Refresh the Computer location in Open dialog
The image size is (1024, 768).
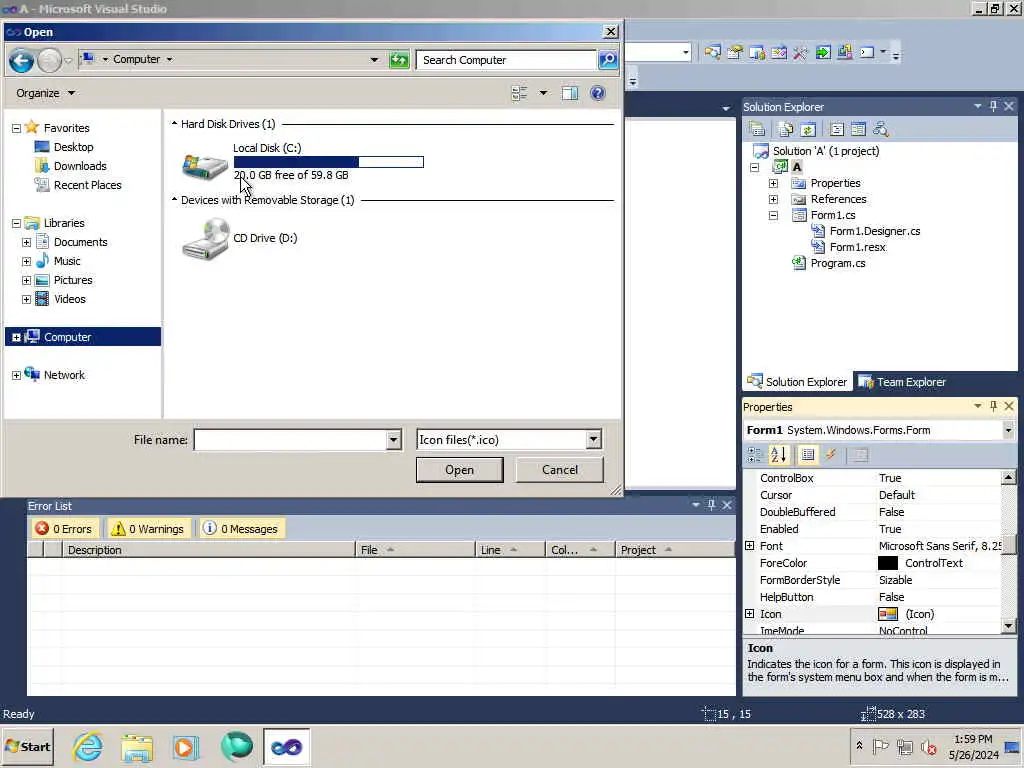click(399, 60)
